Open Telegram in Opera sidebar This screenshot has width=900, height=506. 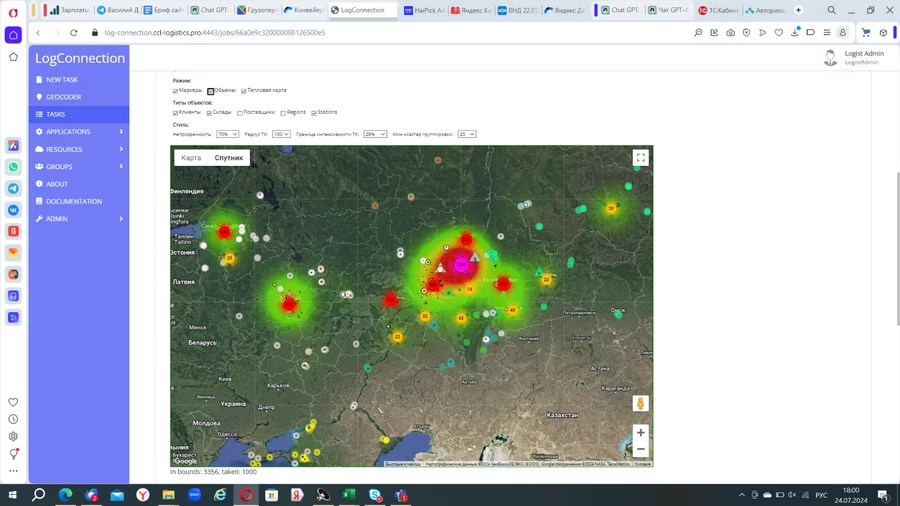click(14, 188)
